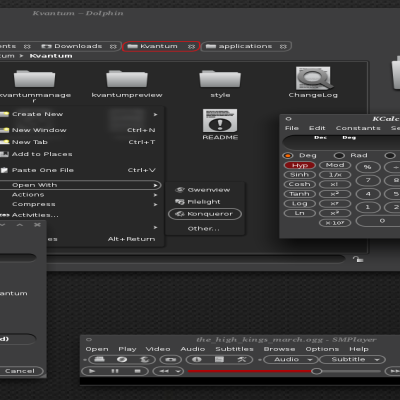The height and width of the screenshot is (400, 400).
Task: Click the 7 key in KCalc
Action: pyautogui.click(x=368, y=180)
